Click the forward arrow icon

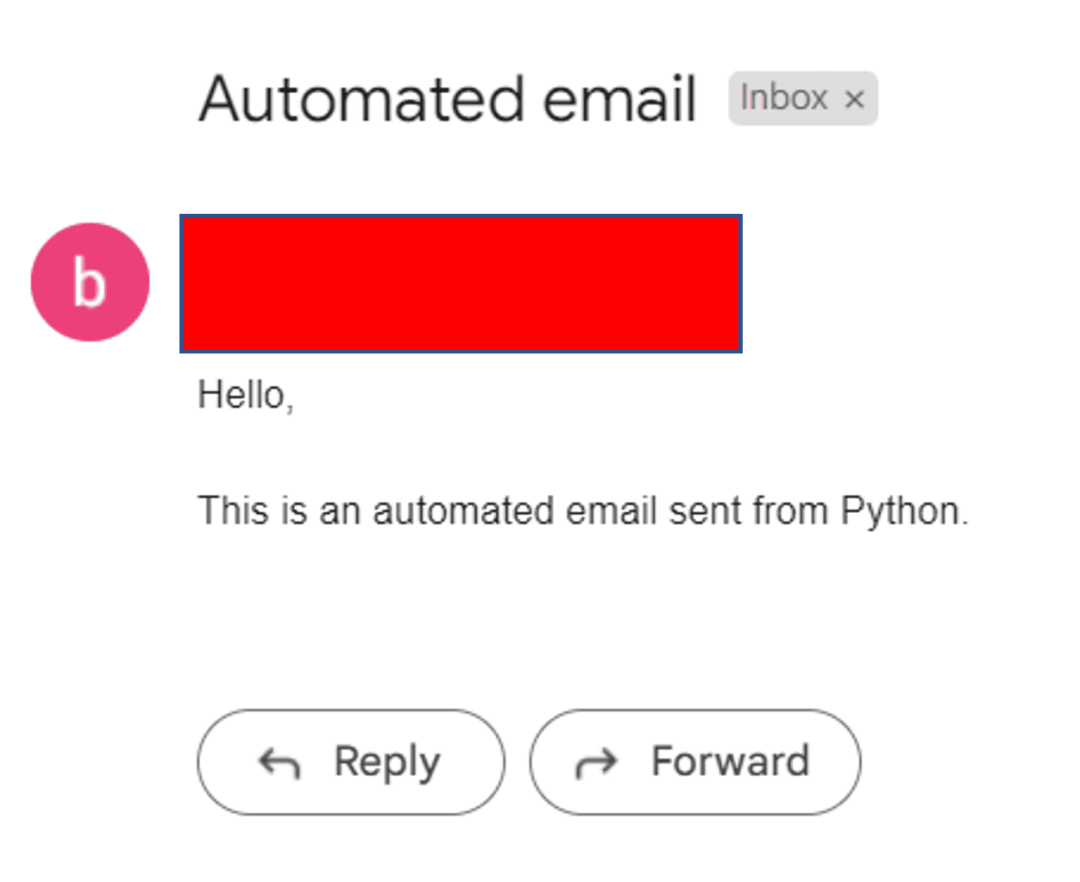(x=596, y=763)
